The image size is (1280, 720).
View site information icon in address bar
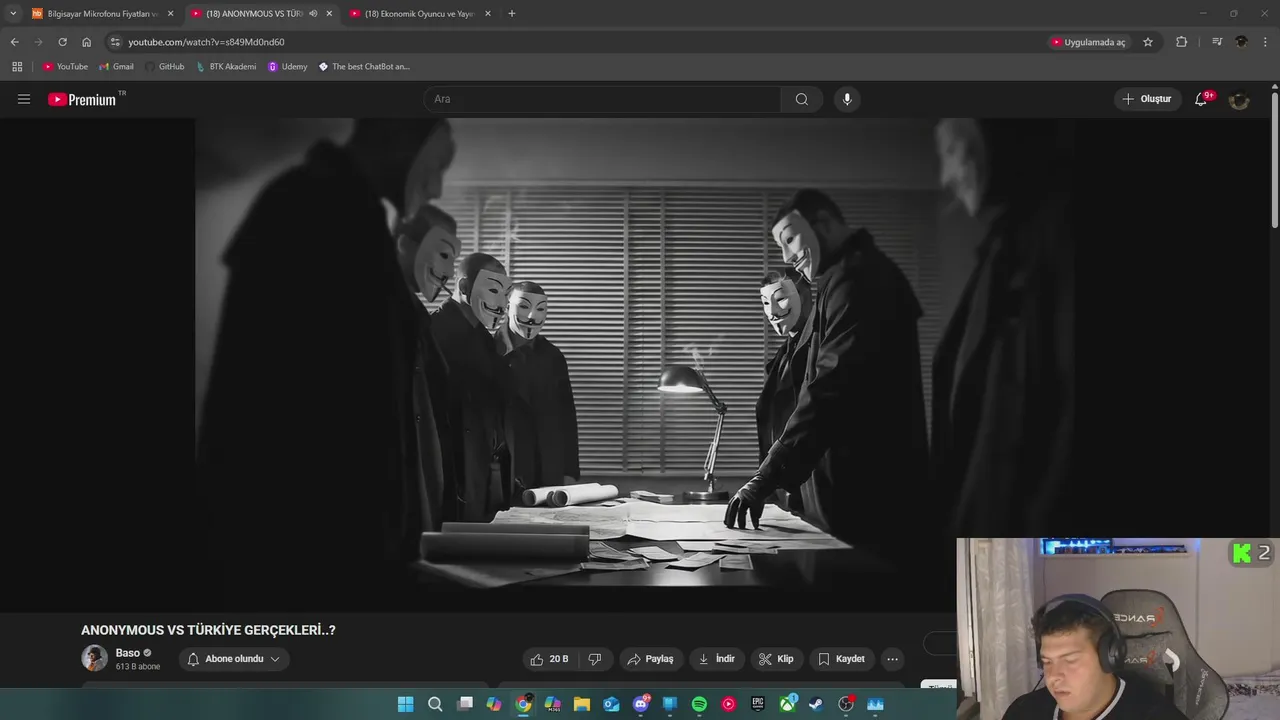coord(115,42)
